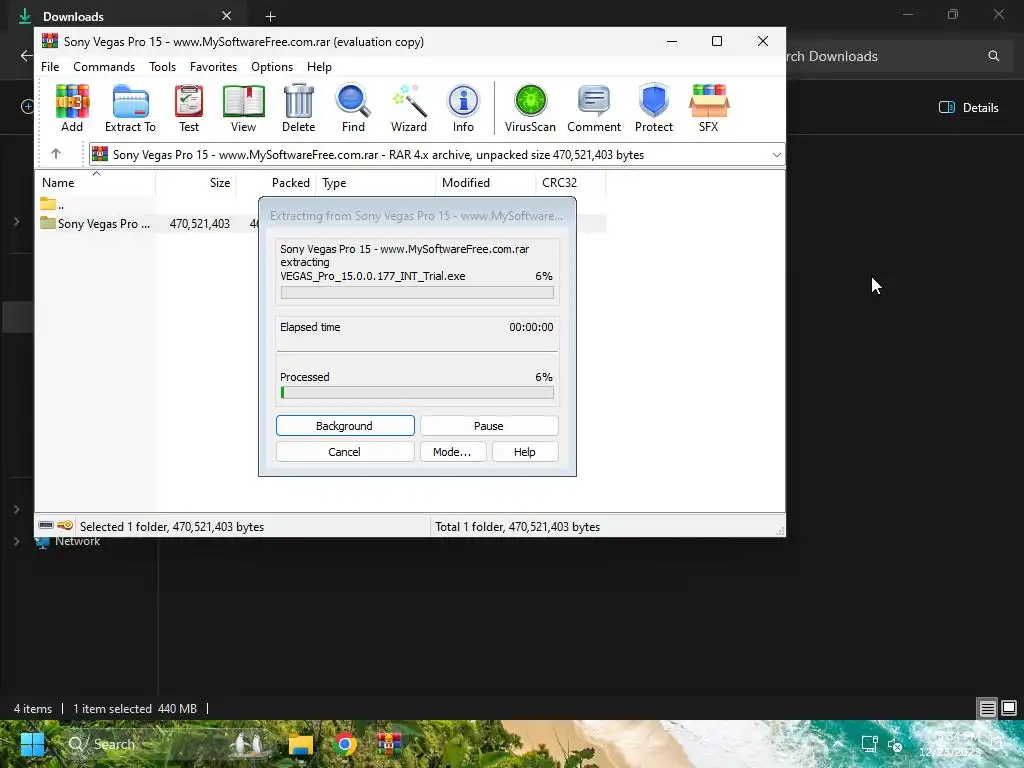Click the SFX toolbar icon

coord(709,108)
